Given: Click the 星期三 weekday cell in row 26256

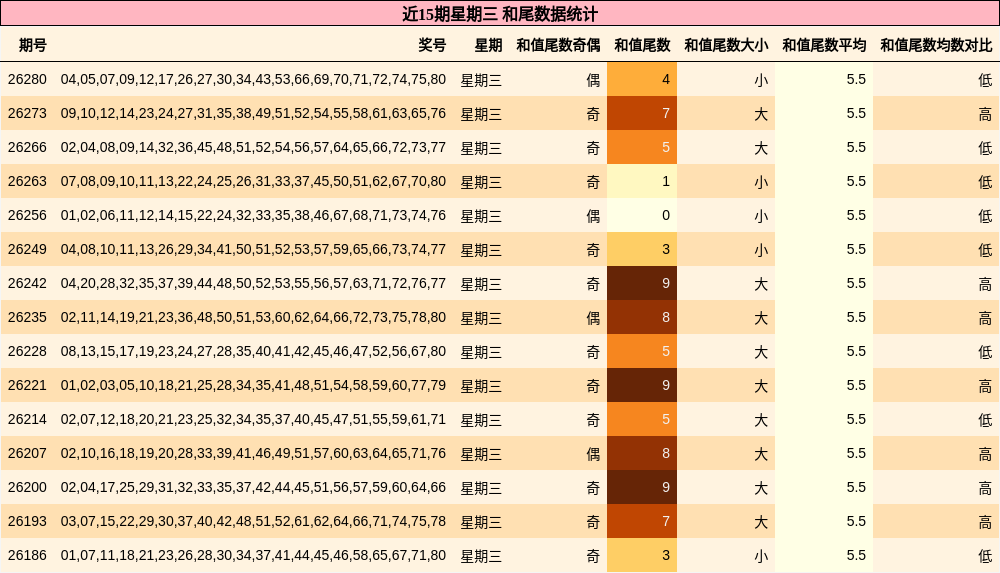Looking at the screenshot, I should tap(482, 216).
